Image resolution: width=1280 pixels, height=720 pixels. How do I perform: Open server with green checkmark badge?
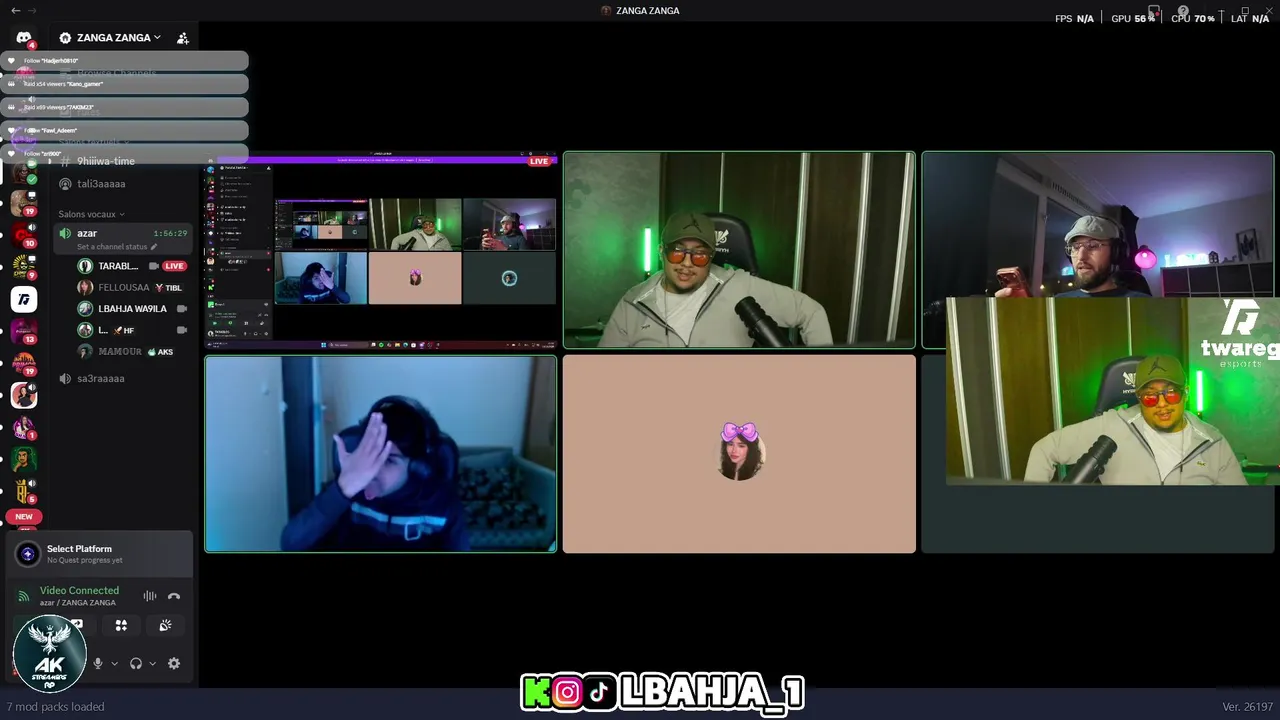pos(24,172)
